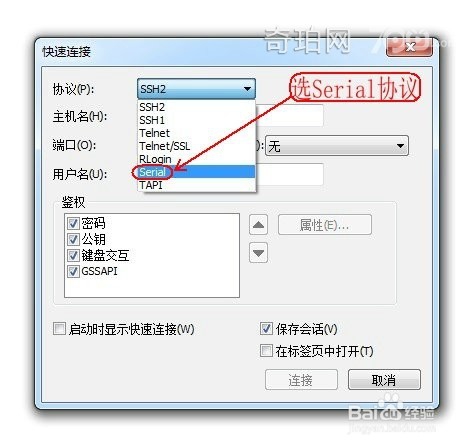Collapse the SSH2 protocol combo box arrow
This screenshot has width=465, height=446.
[x=247, y=89]
